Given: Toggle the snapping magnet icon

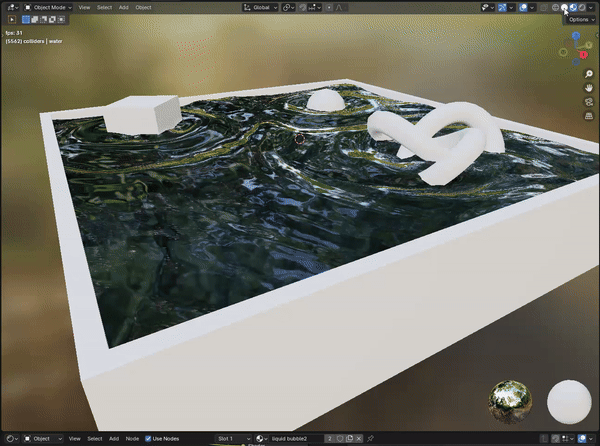Looking at the screenshot, I should (303, 7).
